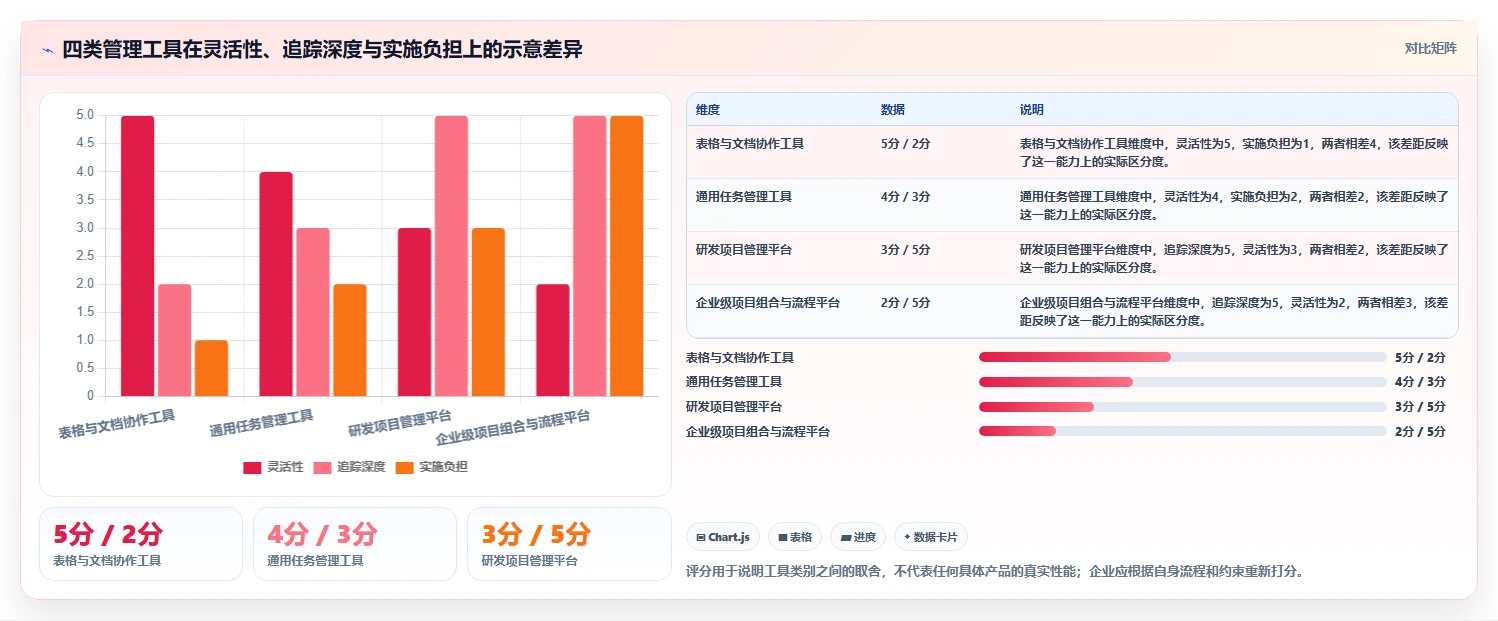Select the 表格与文档协作工具 table row name
The width and height of the screenshot is (1498, 621).
pyautogui.click(x=750, y=143)
